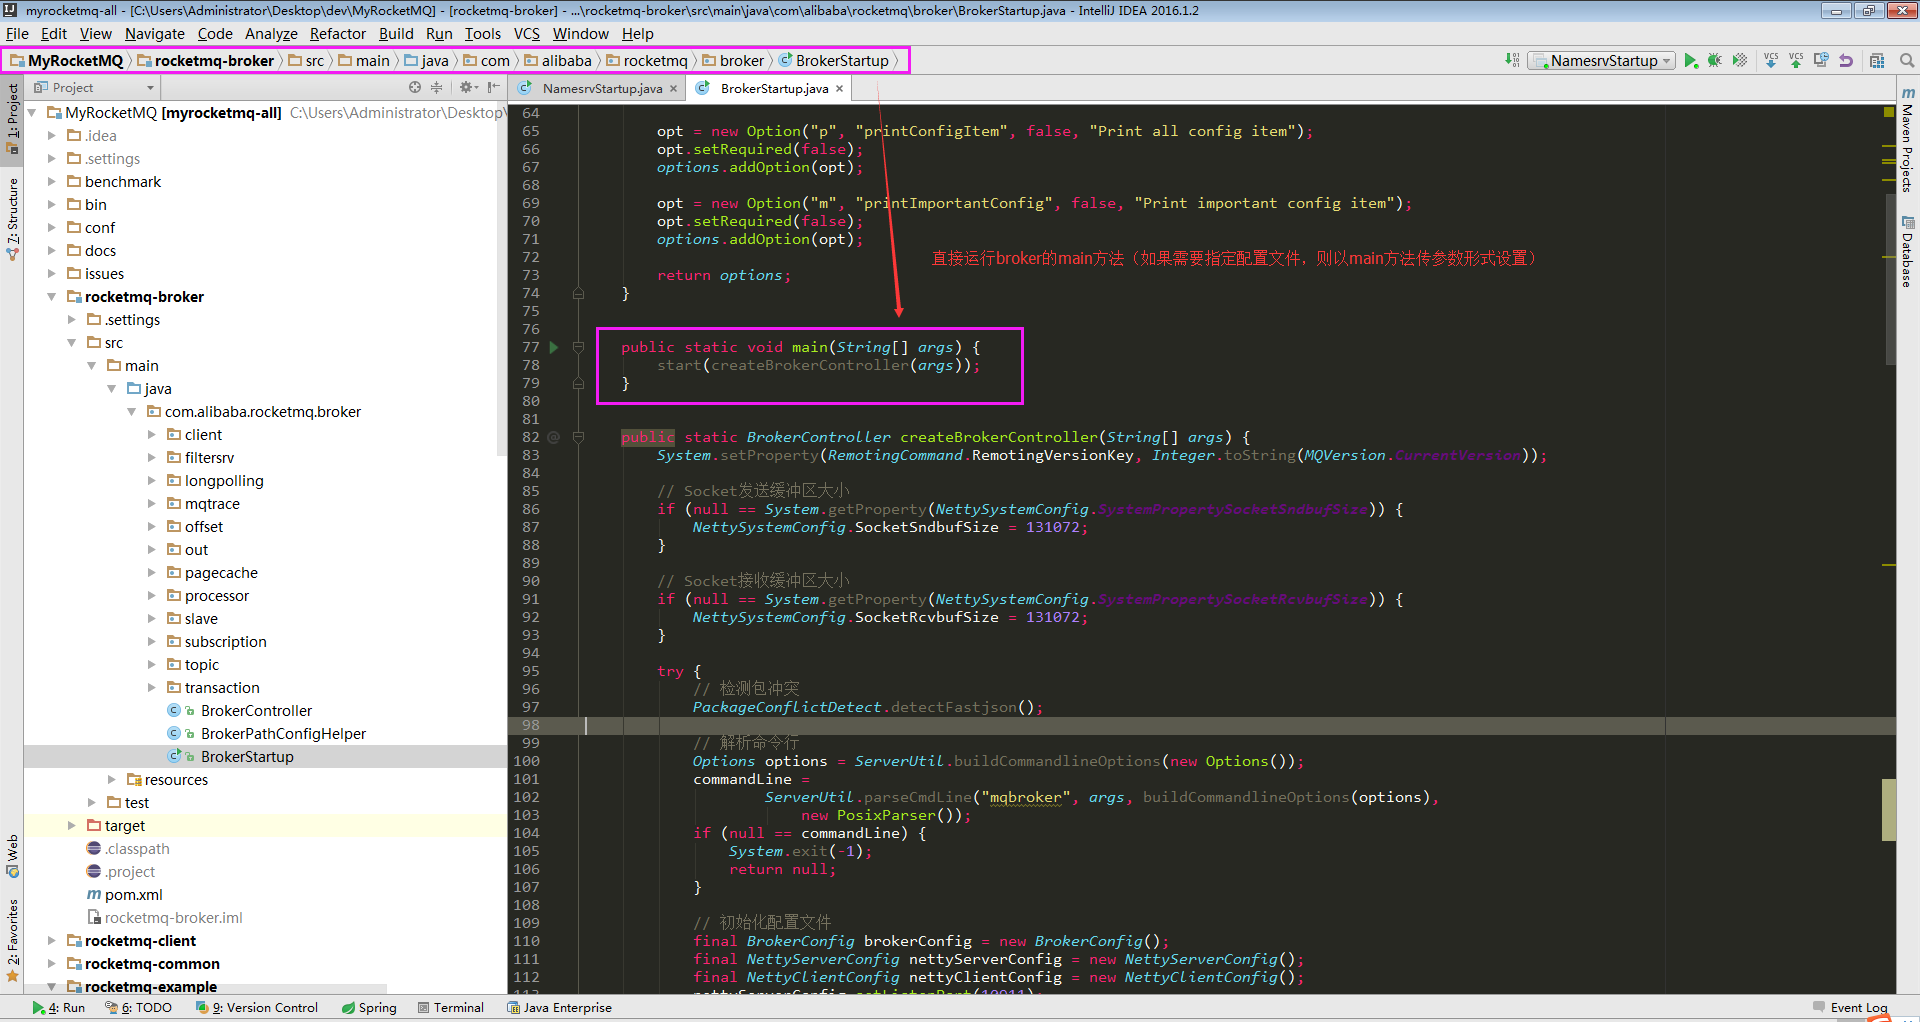Toggle the Database side panel
This screenshot has height=1022, width=1920.
(1907, 254)
